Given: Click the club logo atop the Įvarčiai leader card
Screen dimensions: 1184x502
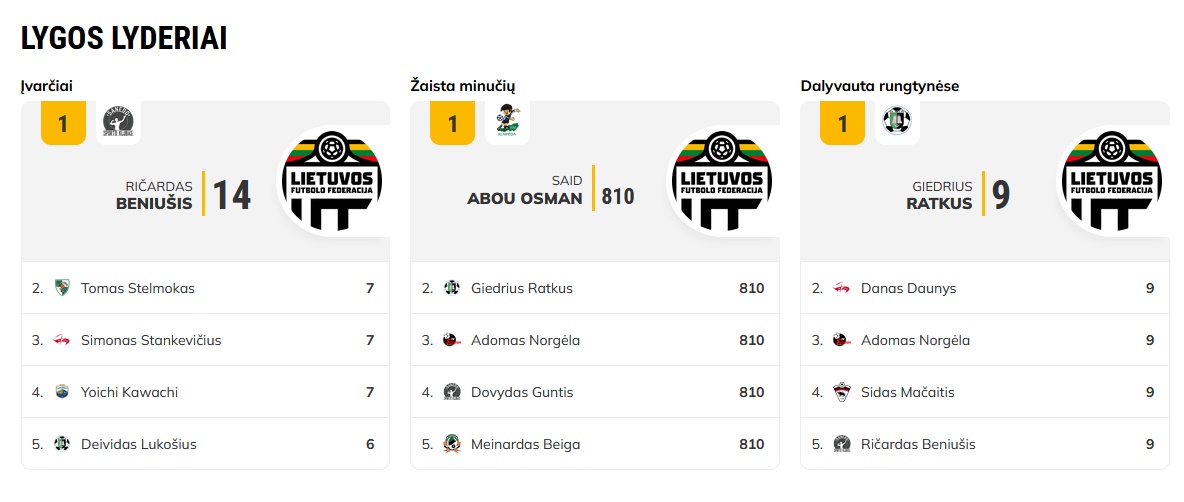Looking at the screenshot, I should tap(118, 122).
